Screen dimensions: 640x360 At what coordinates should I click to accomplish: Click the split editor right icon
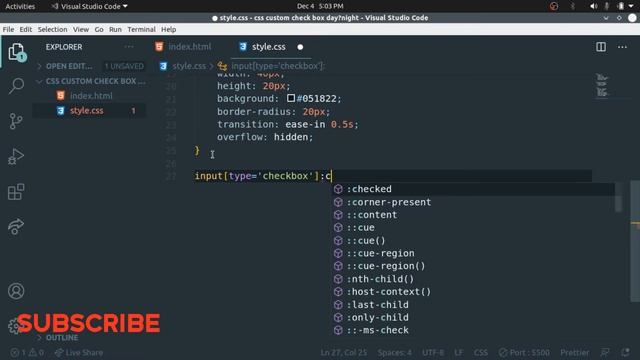601,47
